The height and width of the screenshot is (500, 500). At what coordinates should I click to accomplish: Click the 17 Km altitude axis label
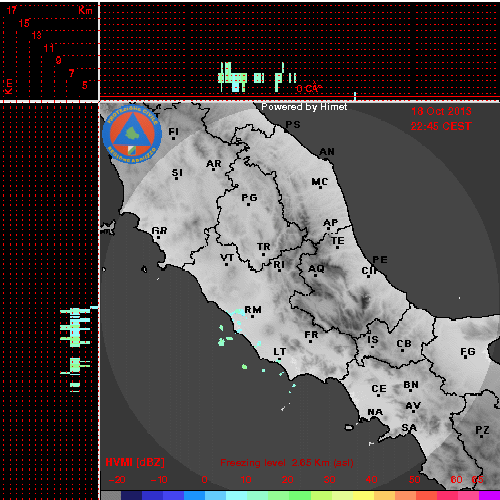(x=11, y=10)
